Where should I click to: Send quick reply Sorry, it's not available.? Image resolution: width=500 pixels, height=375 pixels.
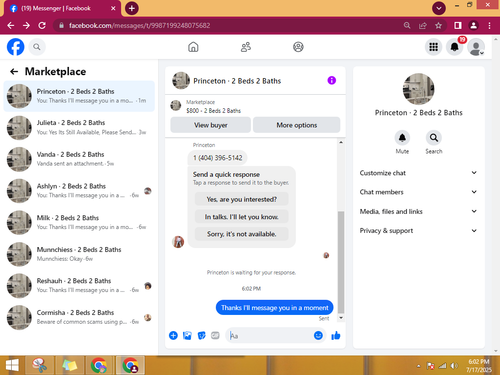point(242,234)
